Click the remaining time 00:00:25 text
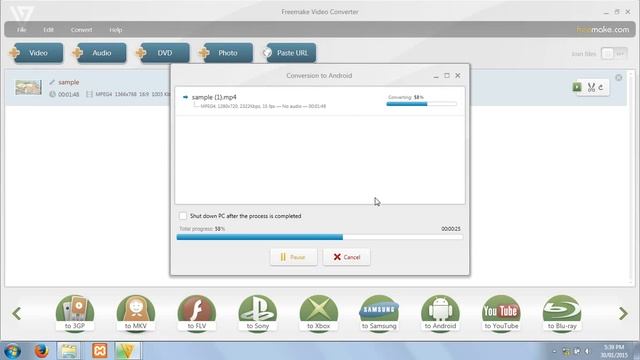Screen dimensions: 640x360 451,229
